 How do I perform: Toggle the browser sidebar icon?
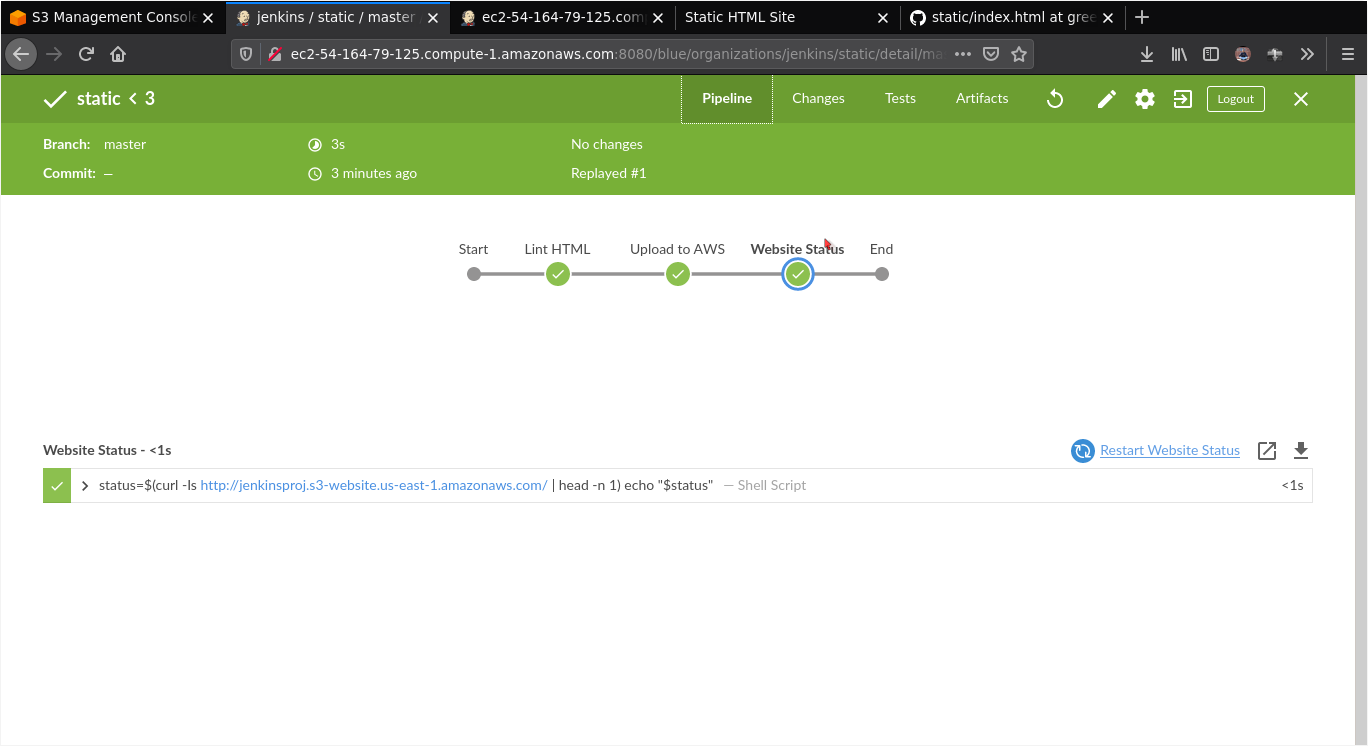click(1211, 54)
